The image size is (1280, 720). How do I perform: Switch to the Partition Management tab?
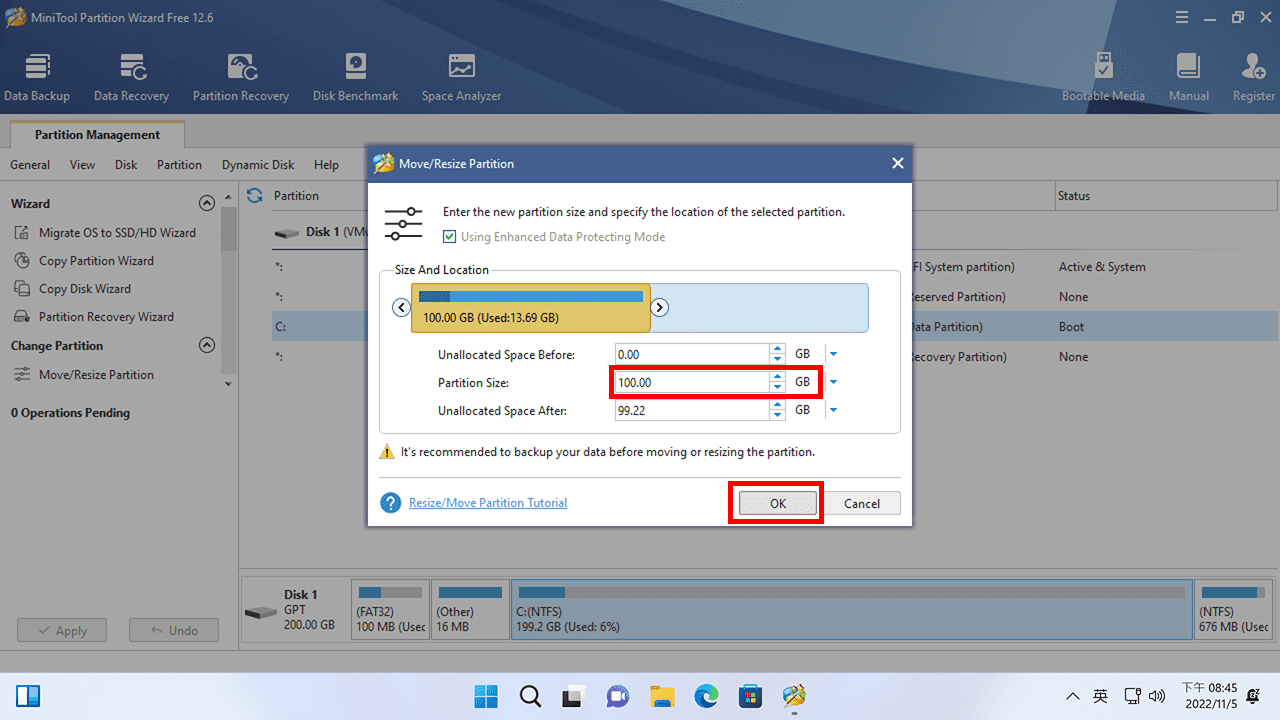[96, 134]
